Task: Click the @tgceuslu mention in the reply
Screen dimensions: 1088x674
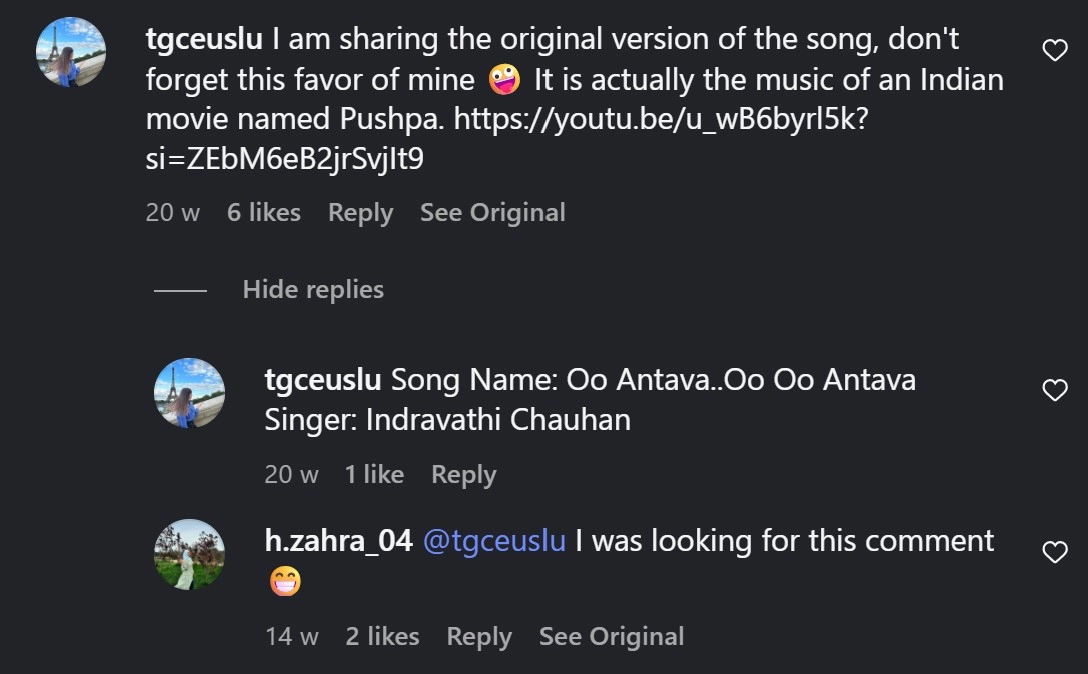Action: point(494,541)
